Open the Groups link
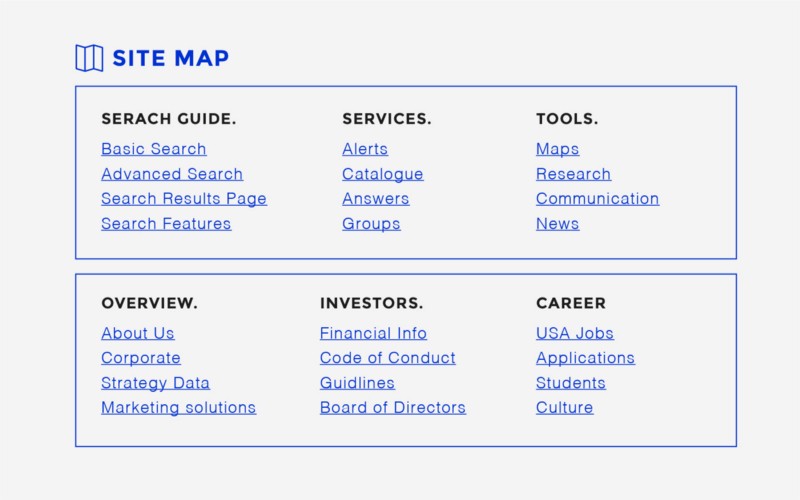The width and height of the screenshot is (800, 500). click(x=371, y=224)
